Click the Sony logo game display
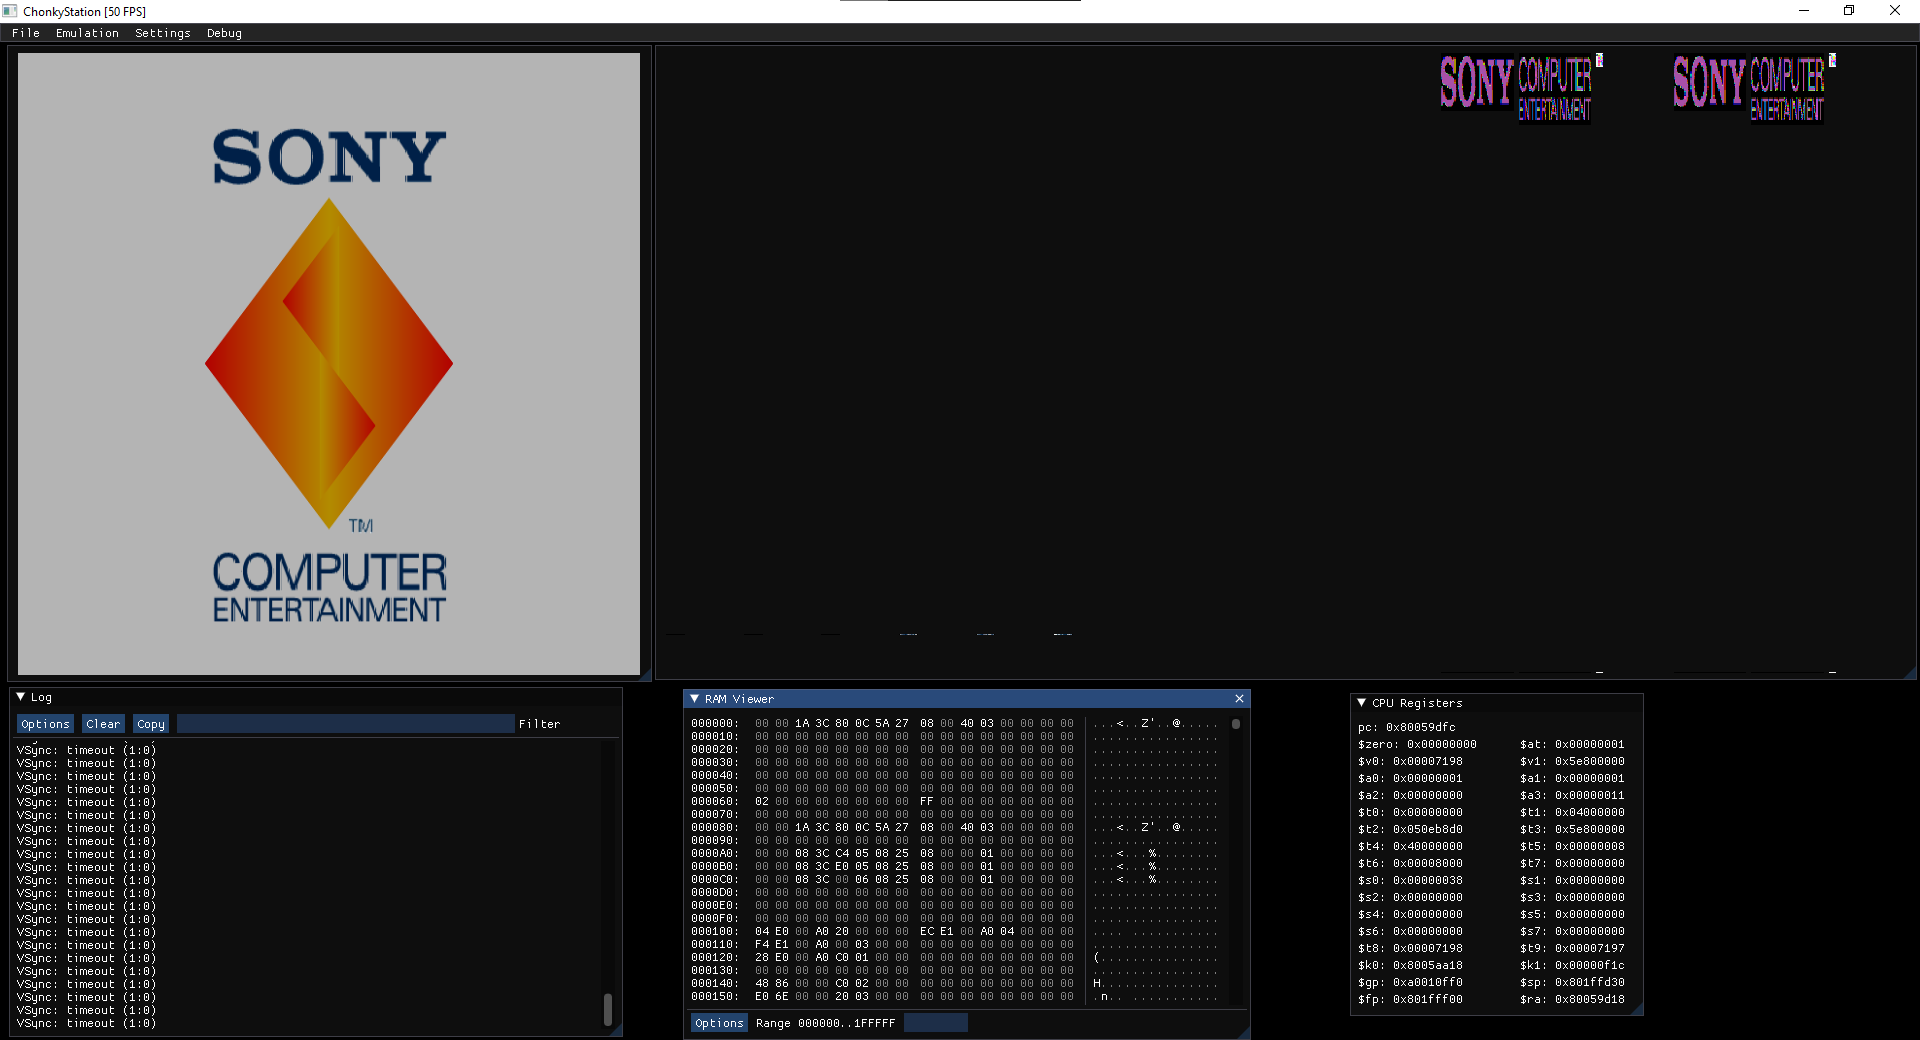This screenshot has height=1040, width=1920. pyautogui.click(x=329, y=364)
